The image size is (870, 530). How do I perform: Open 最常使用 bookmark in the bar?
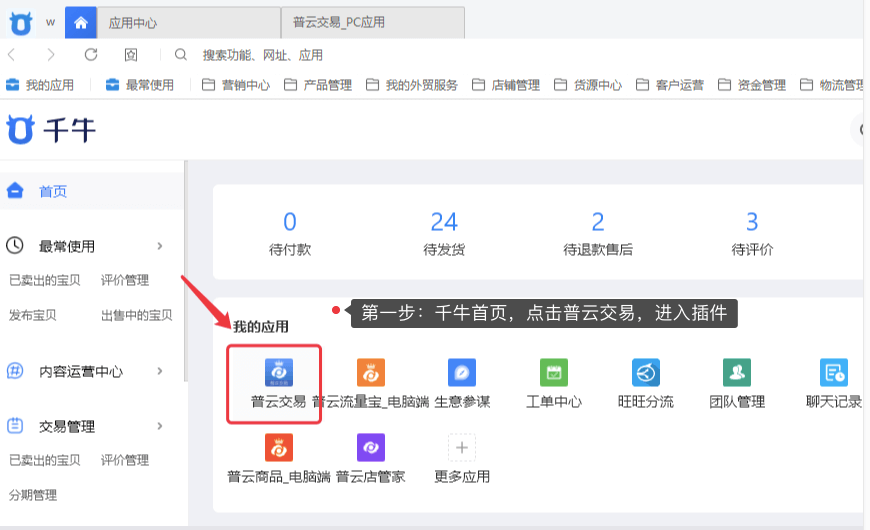coord(140,85)
